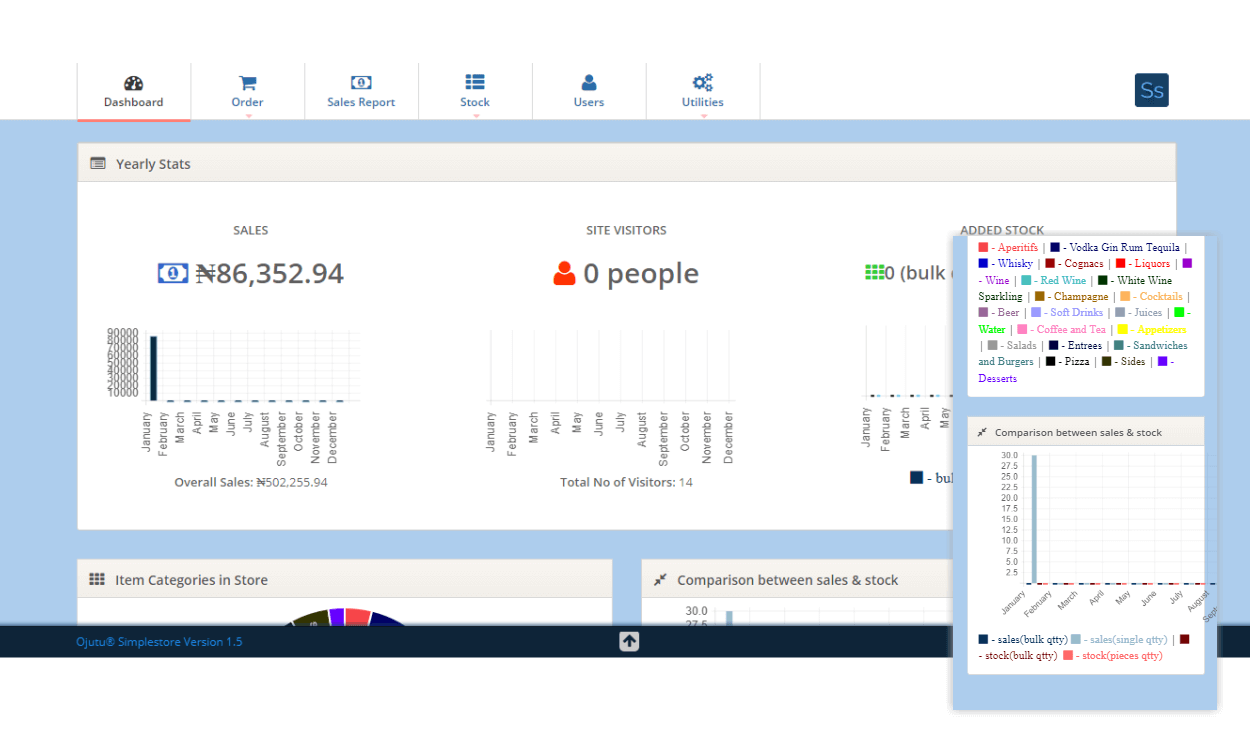Click the compress icon in lower Comparison panel header
This screenshot has height=750, width=1250.
(x=660, y=579)
